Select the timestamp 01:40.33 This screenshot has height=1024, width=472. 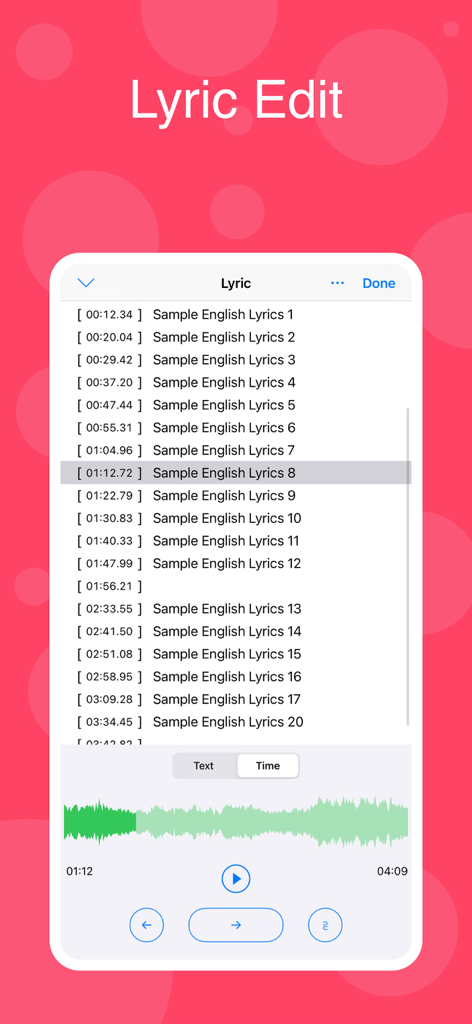[x=109, y=541]
